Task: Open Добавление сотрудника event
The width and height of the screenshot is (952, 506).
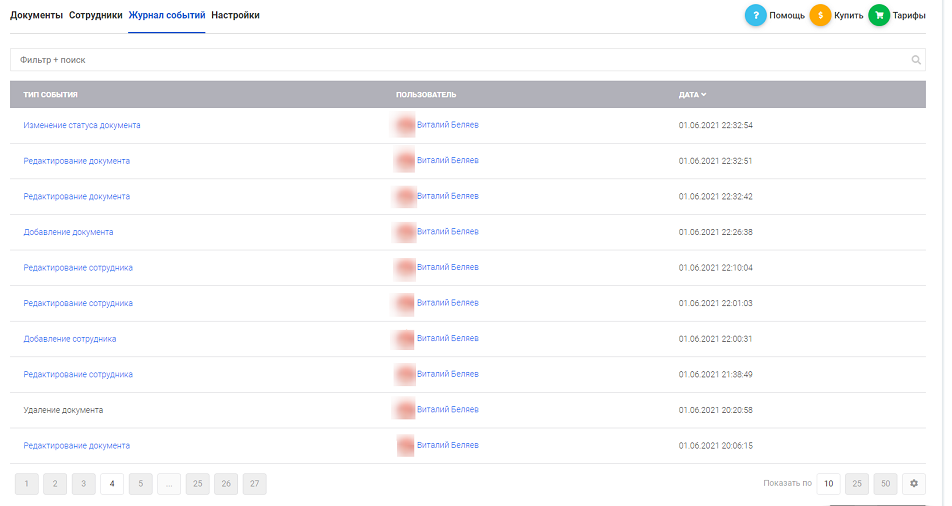Action: 70,339
